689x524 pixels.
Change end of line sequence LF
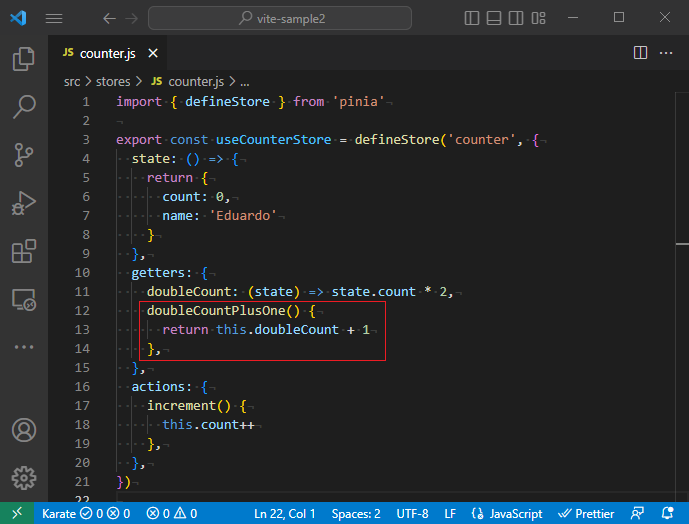[x=450, y=513]
